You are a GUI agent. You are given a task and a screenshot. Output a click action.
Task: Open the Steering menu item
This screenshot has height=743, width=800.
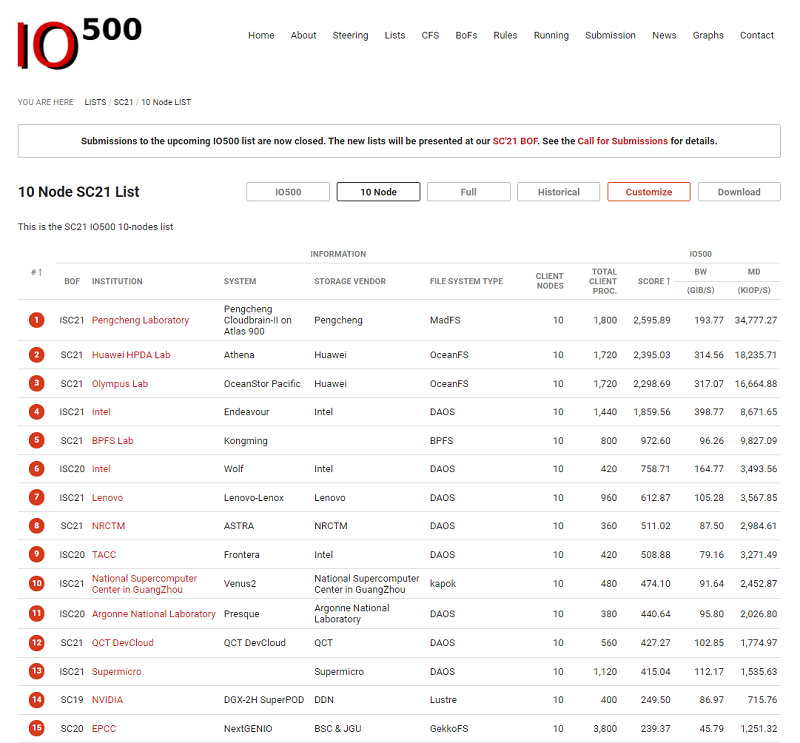tap(350, 35)
